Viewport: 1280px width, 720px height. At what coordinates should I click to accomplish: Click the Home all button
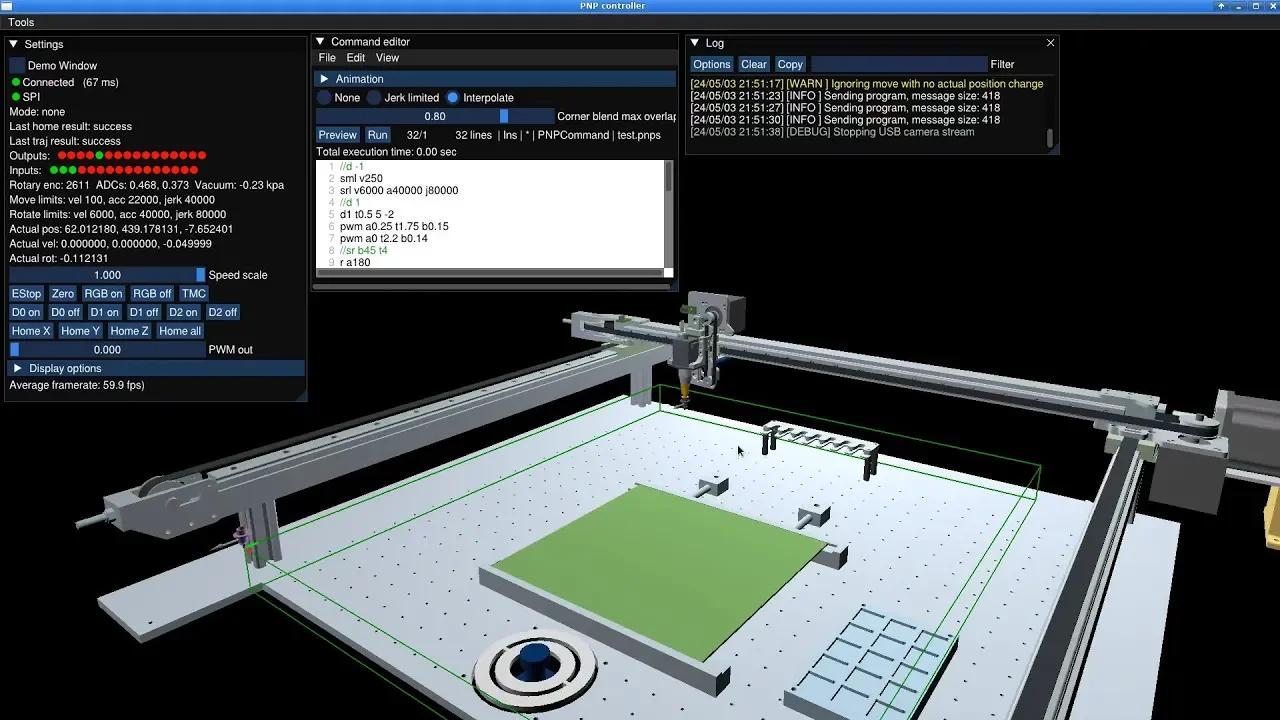pos(180,331)
